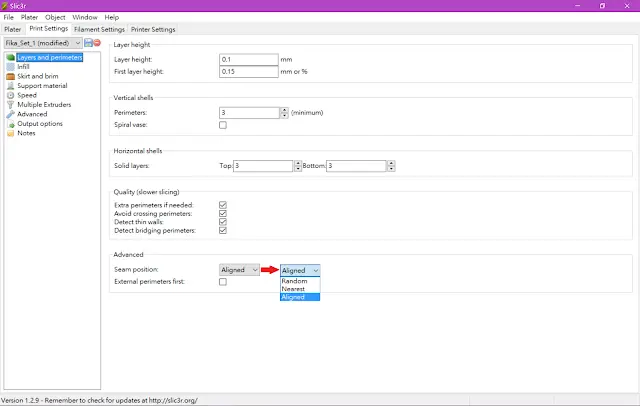Click the Support material icon
640x406 pixels.
point(11,86)
